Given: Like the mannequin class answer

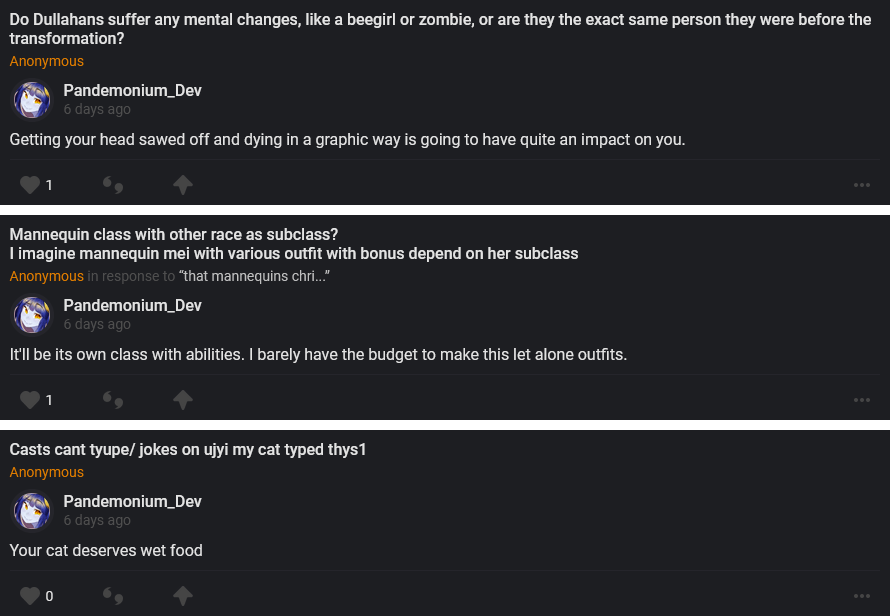Looking at the screenshot, I should [x=30, y=400].
